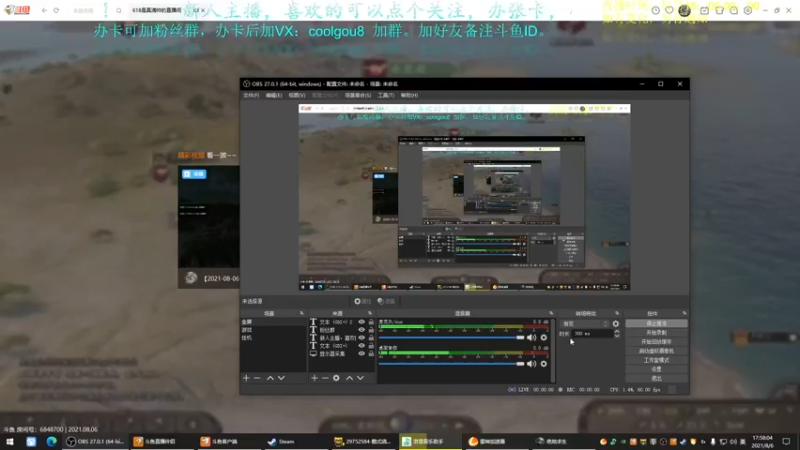This screenshot has height=450, width=800.
Task: Add a new source with the plus icon
Action: tap(314, 378)
